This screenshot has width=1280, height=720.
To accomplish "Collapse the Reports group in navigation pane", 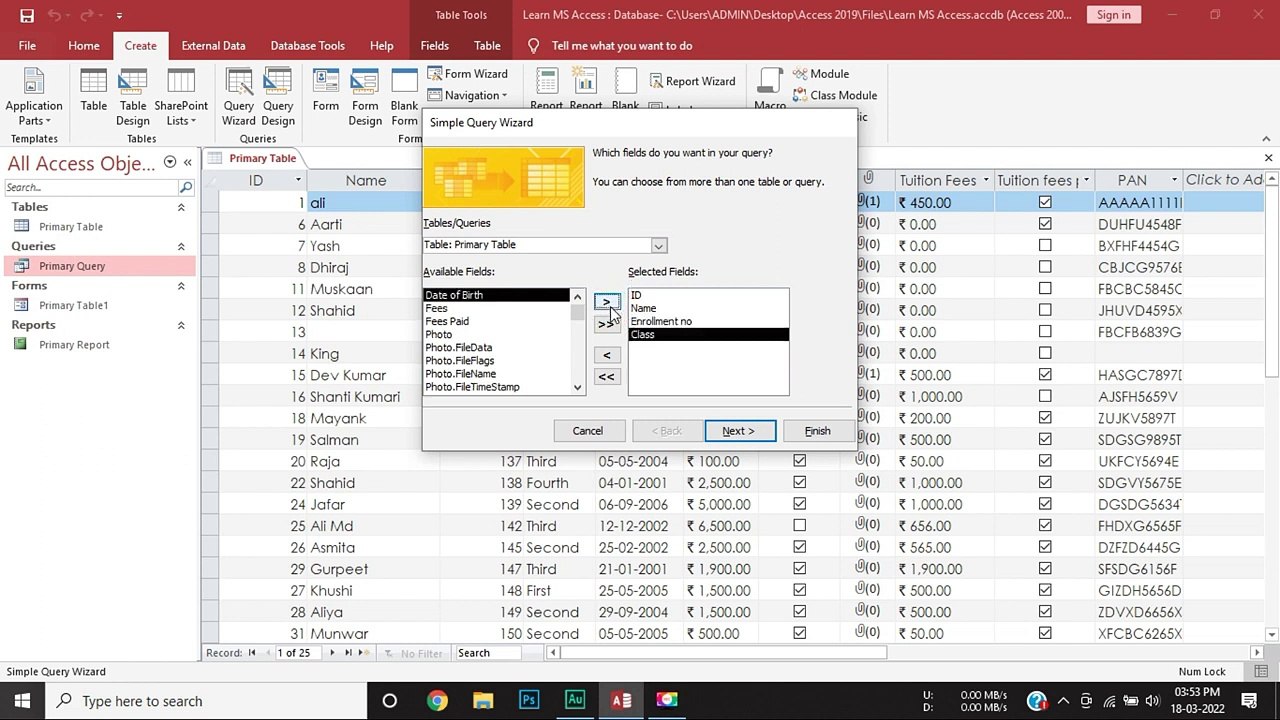I will coord(181,325).
